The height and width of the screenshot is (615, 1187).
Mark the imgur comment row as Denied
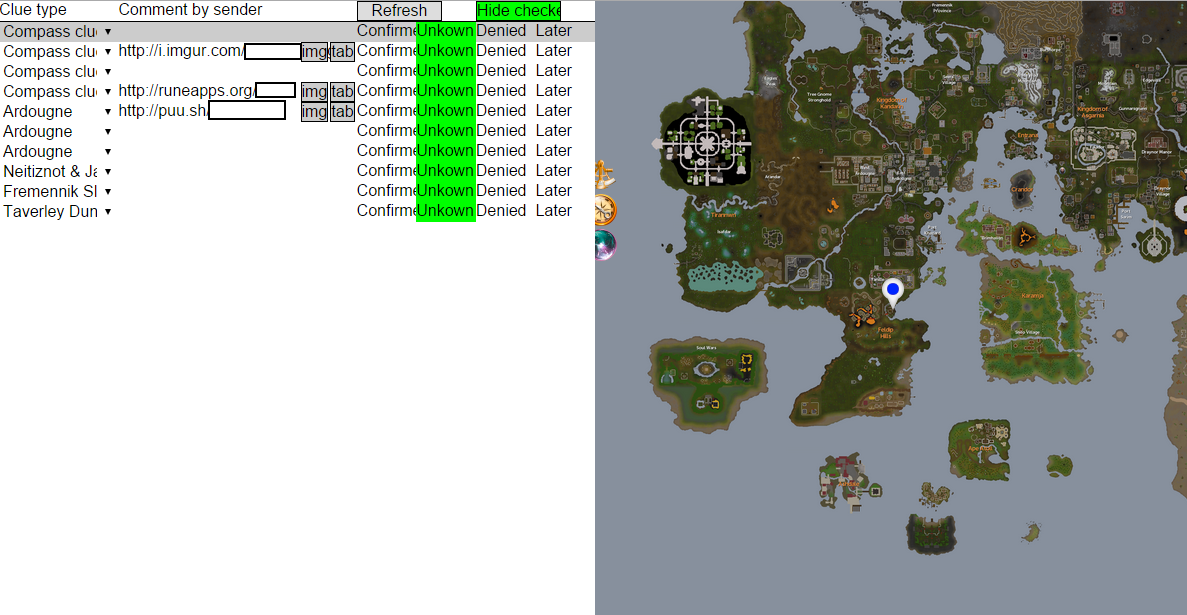[x=501, y=51]
